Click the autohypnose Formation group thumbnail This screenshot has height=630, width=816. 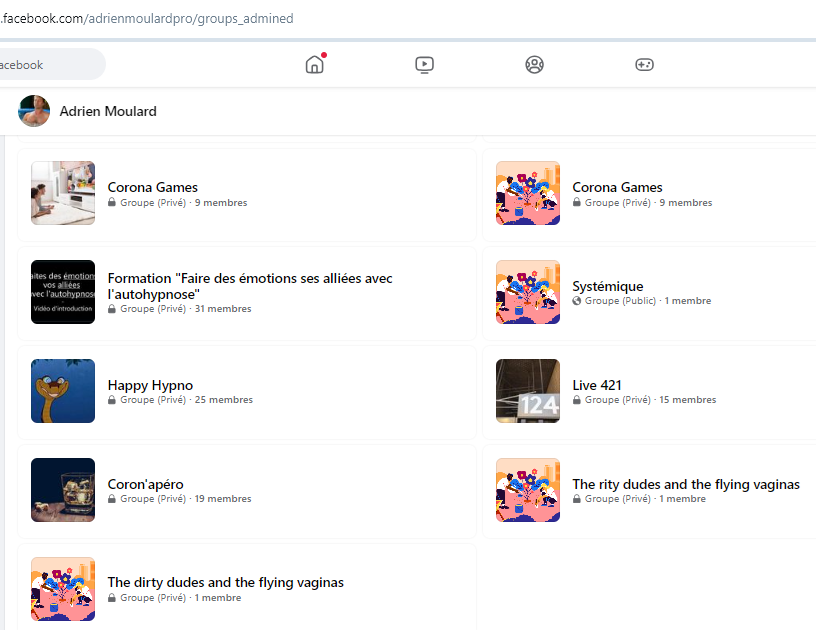[63, 292]
